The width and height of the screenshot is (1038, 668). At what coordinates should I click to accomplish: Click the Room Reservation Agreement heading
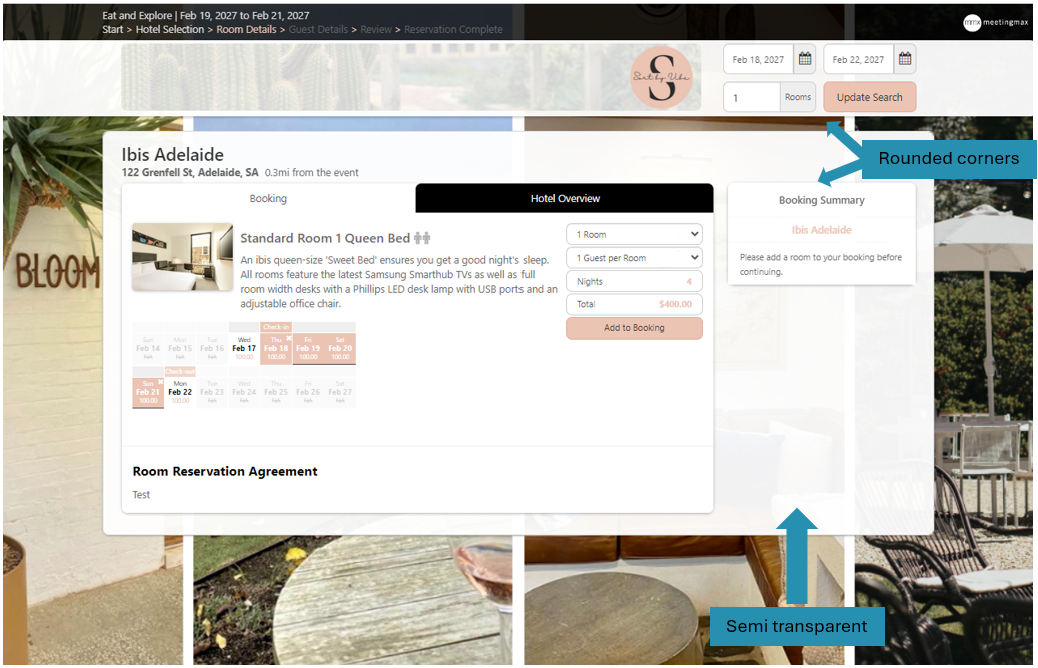coord(225,471)
